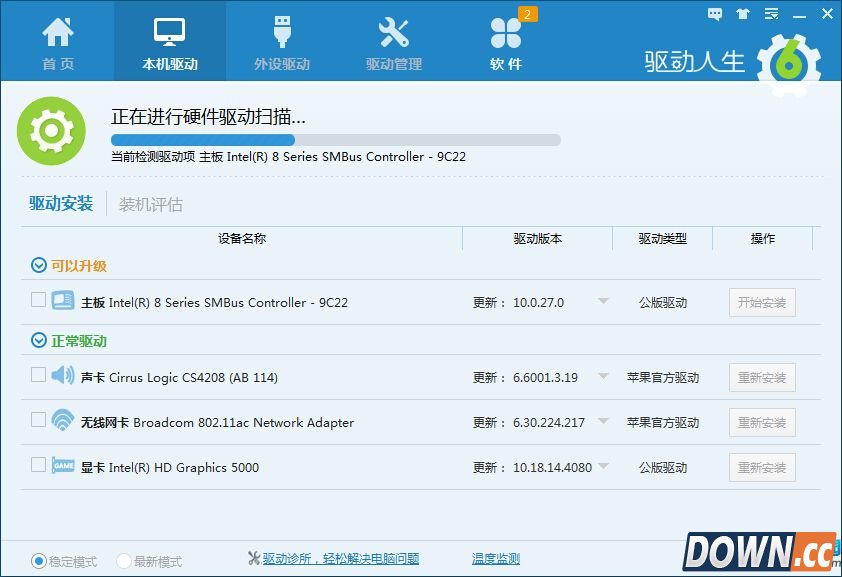Click 开始安装 for SMBus Controller
The height and width of the screenshot is (577, 842).
pyautogui.click(x=762, y=302)
